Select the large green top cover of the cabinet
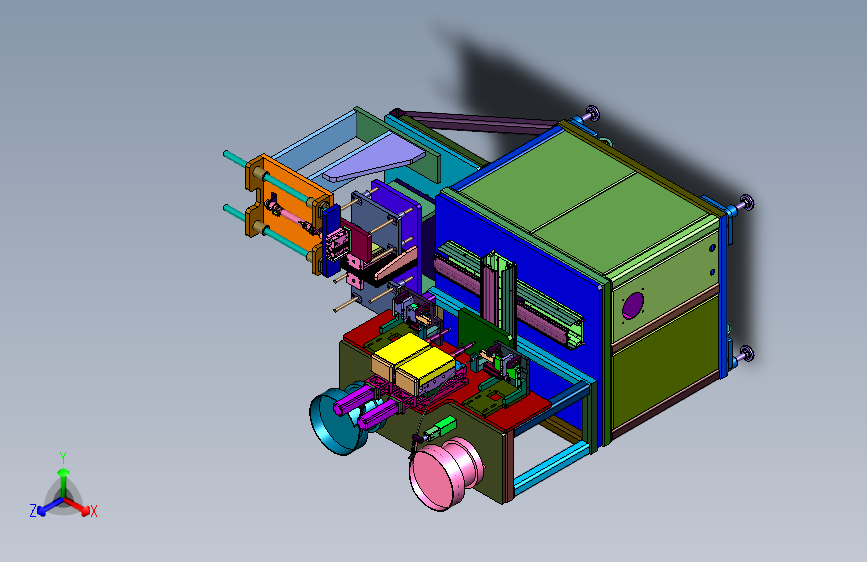The height and width of the screenshot is (562, 867). click(583, 205)
